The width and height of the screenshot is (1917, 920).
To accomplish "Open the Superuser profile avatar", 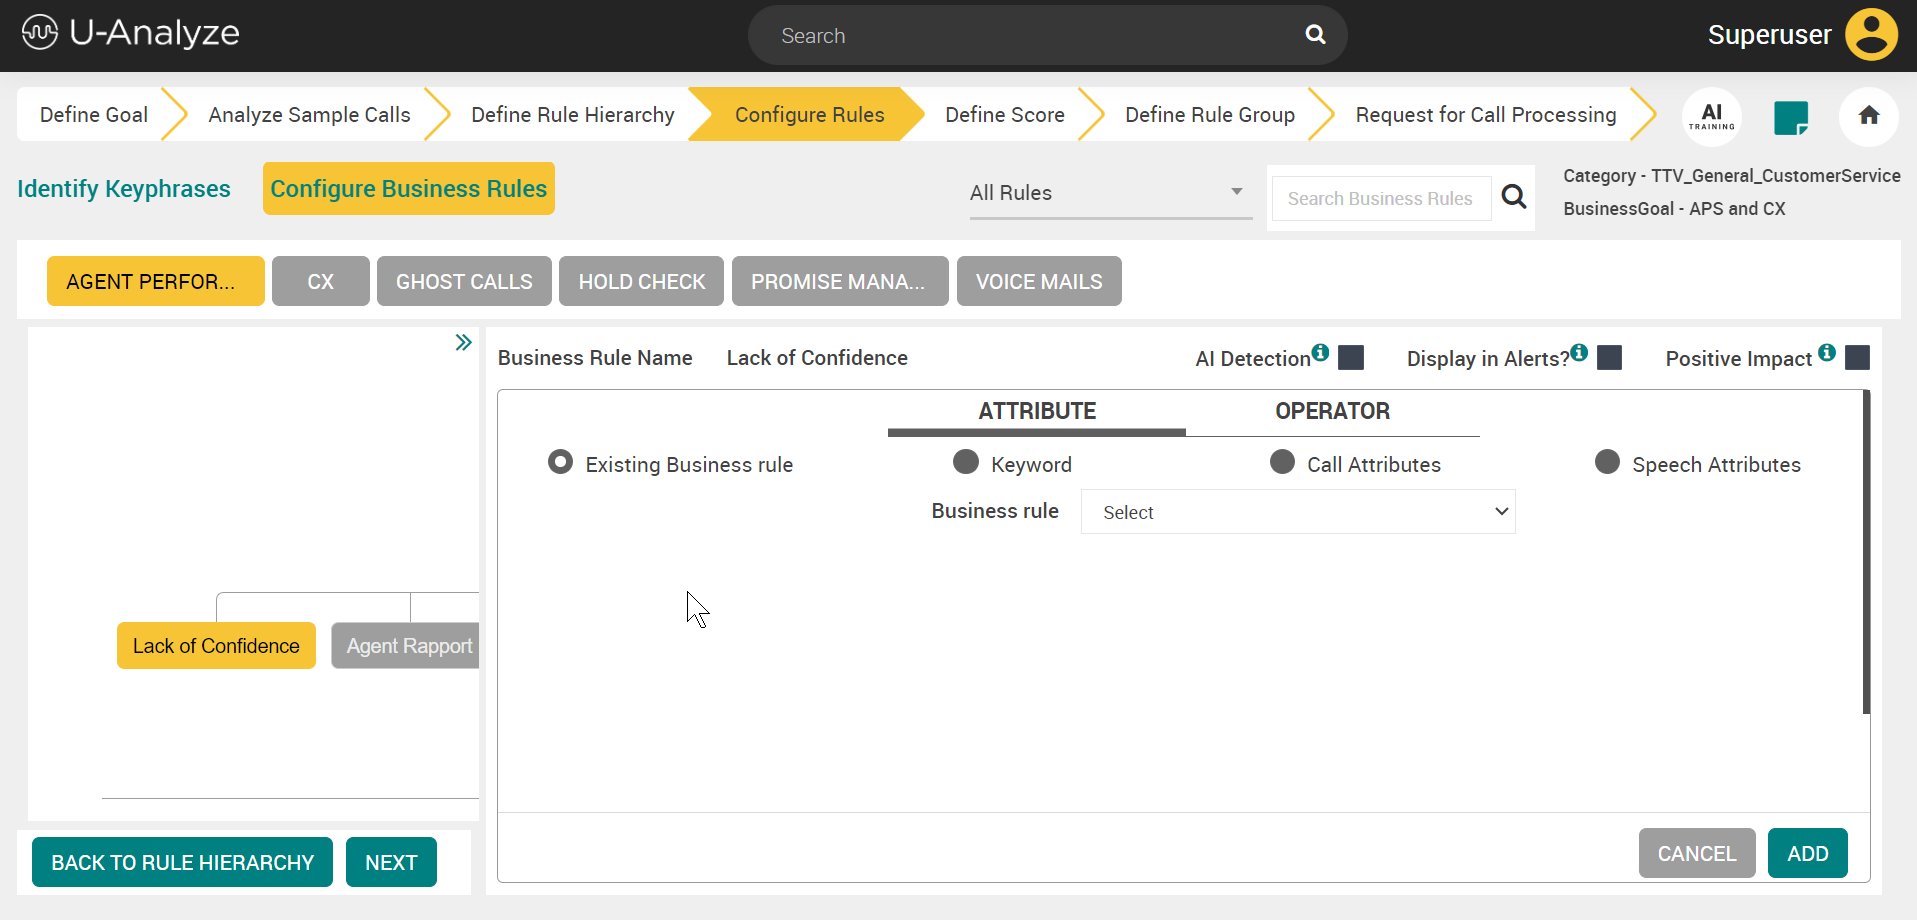I will (1871, 35).
